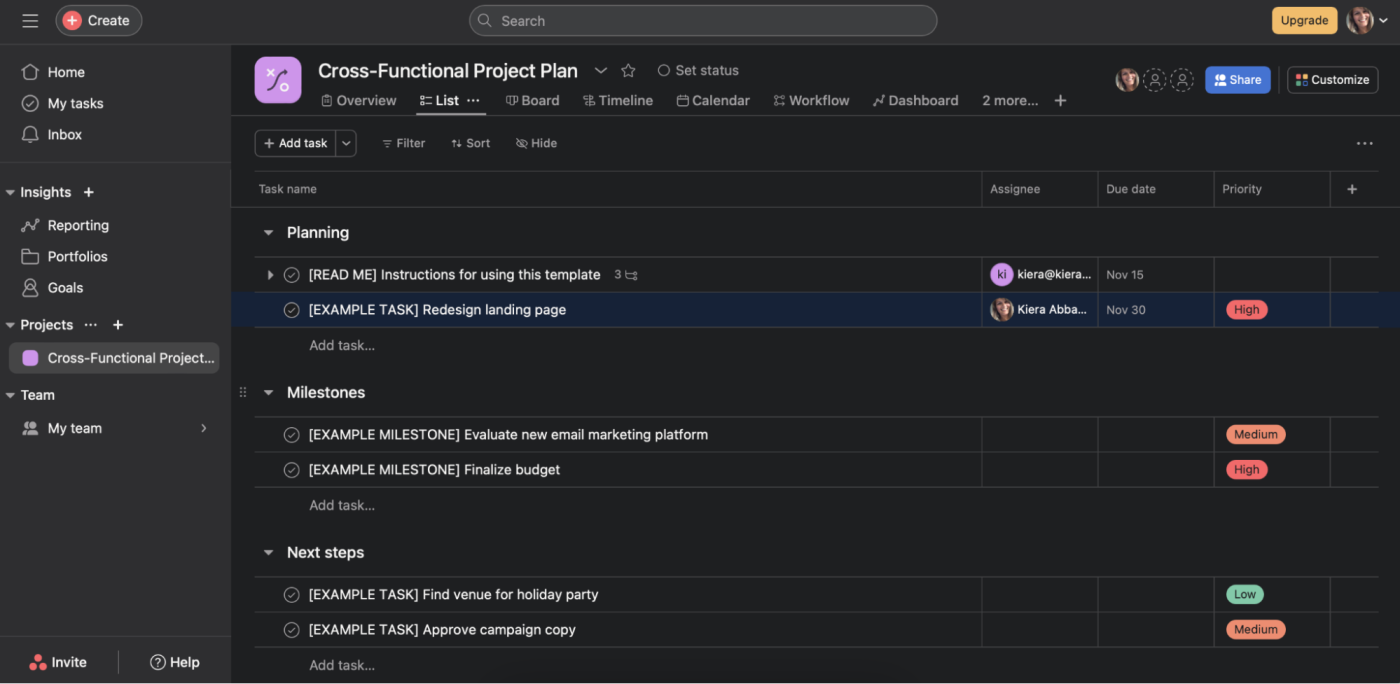Open the toolbar's three-dot more options
Viewport: 1400px width, 684px height.
pyautogui.click(x=1364, y=143)
